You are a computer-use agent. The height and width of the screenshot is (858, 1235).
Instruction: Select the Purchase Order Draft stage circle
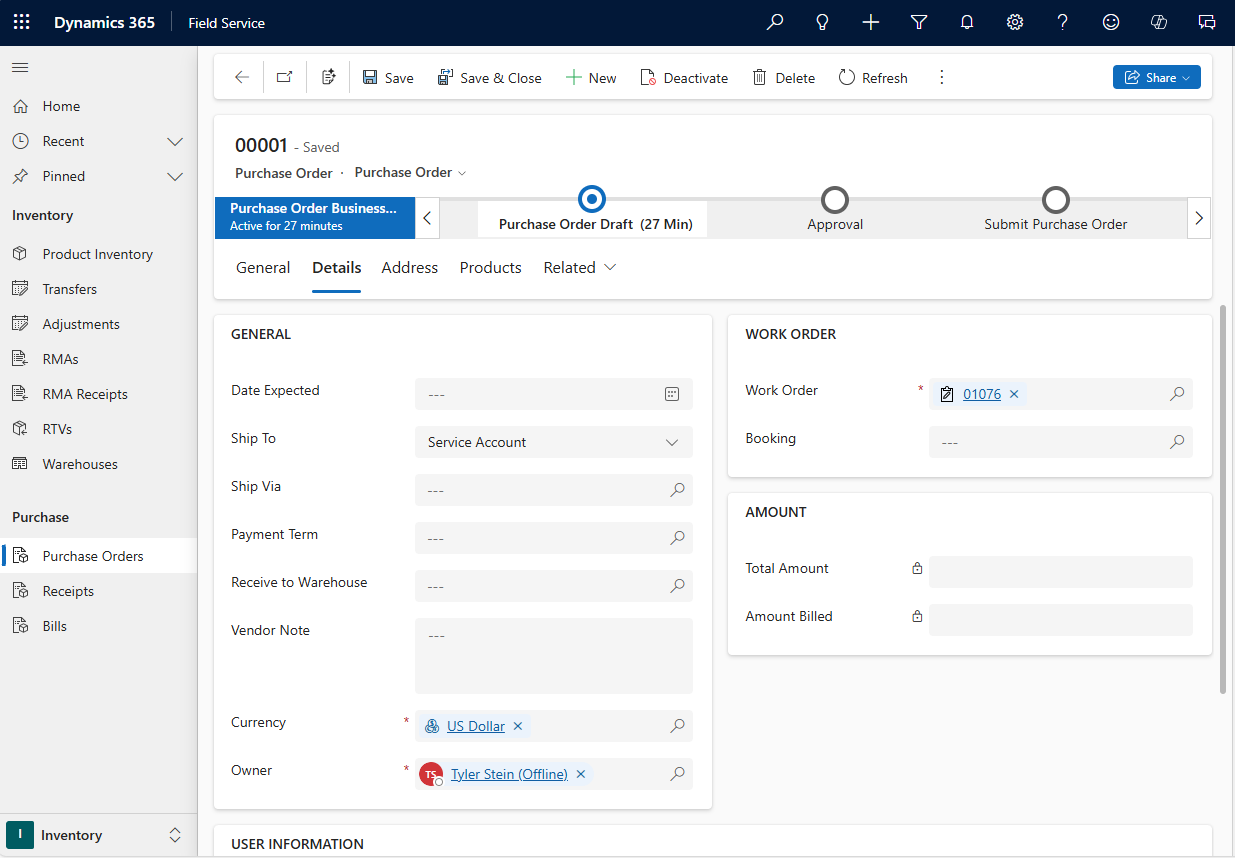click(x=591, y=199)
